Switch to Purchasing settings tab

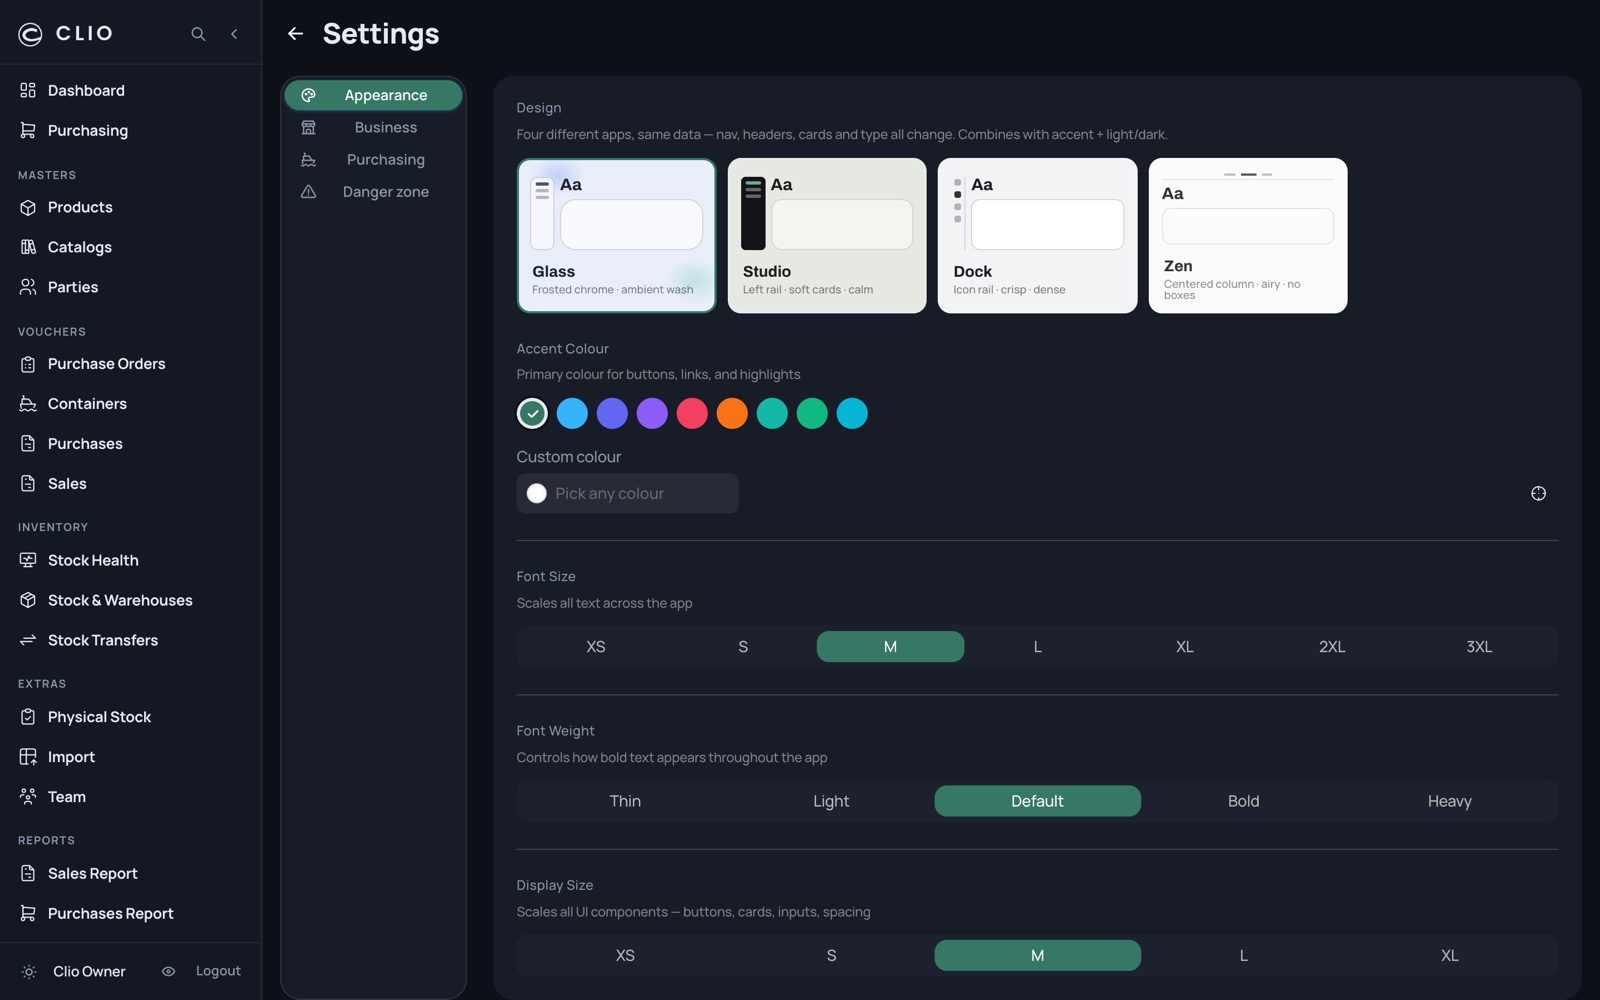click(x=373, y=159)
